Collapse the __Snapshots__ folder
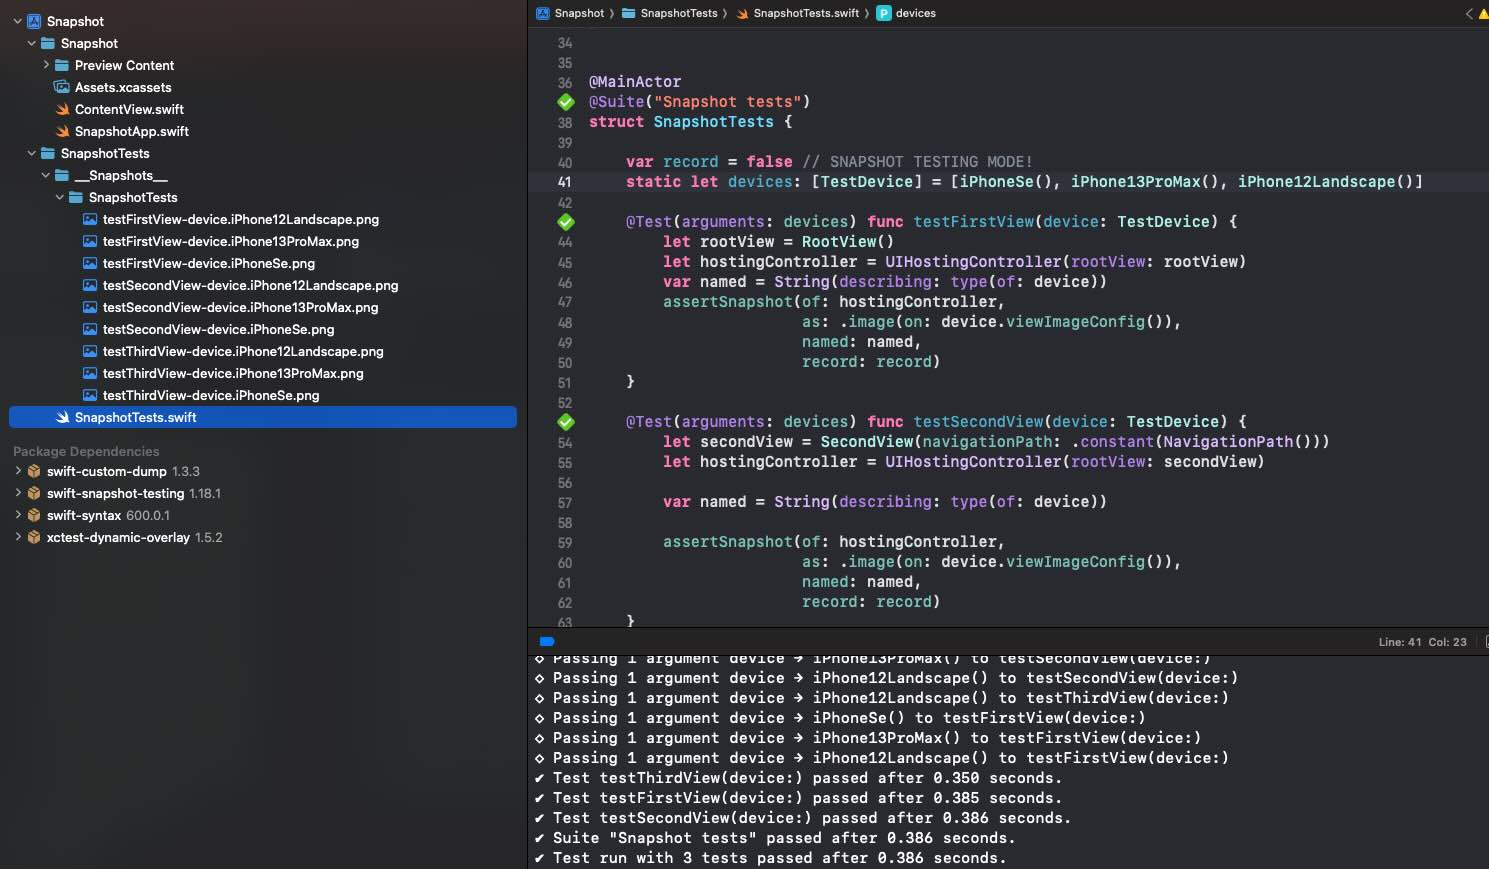The image size is (1489, 869). click(46, 175)
